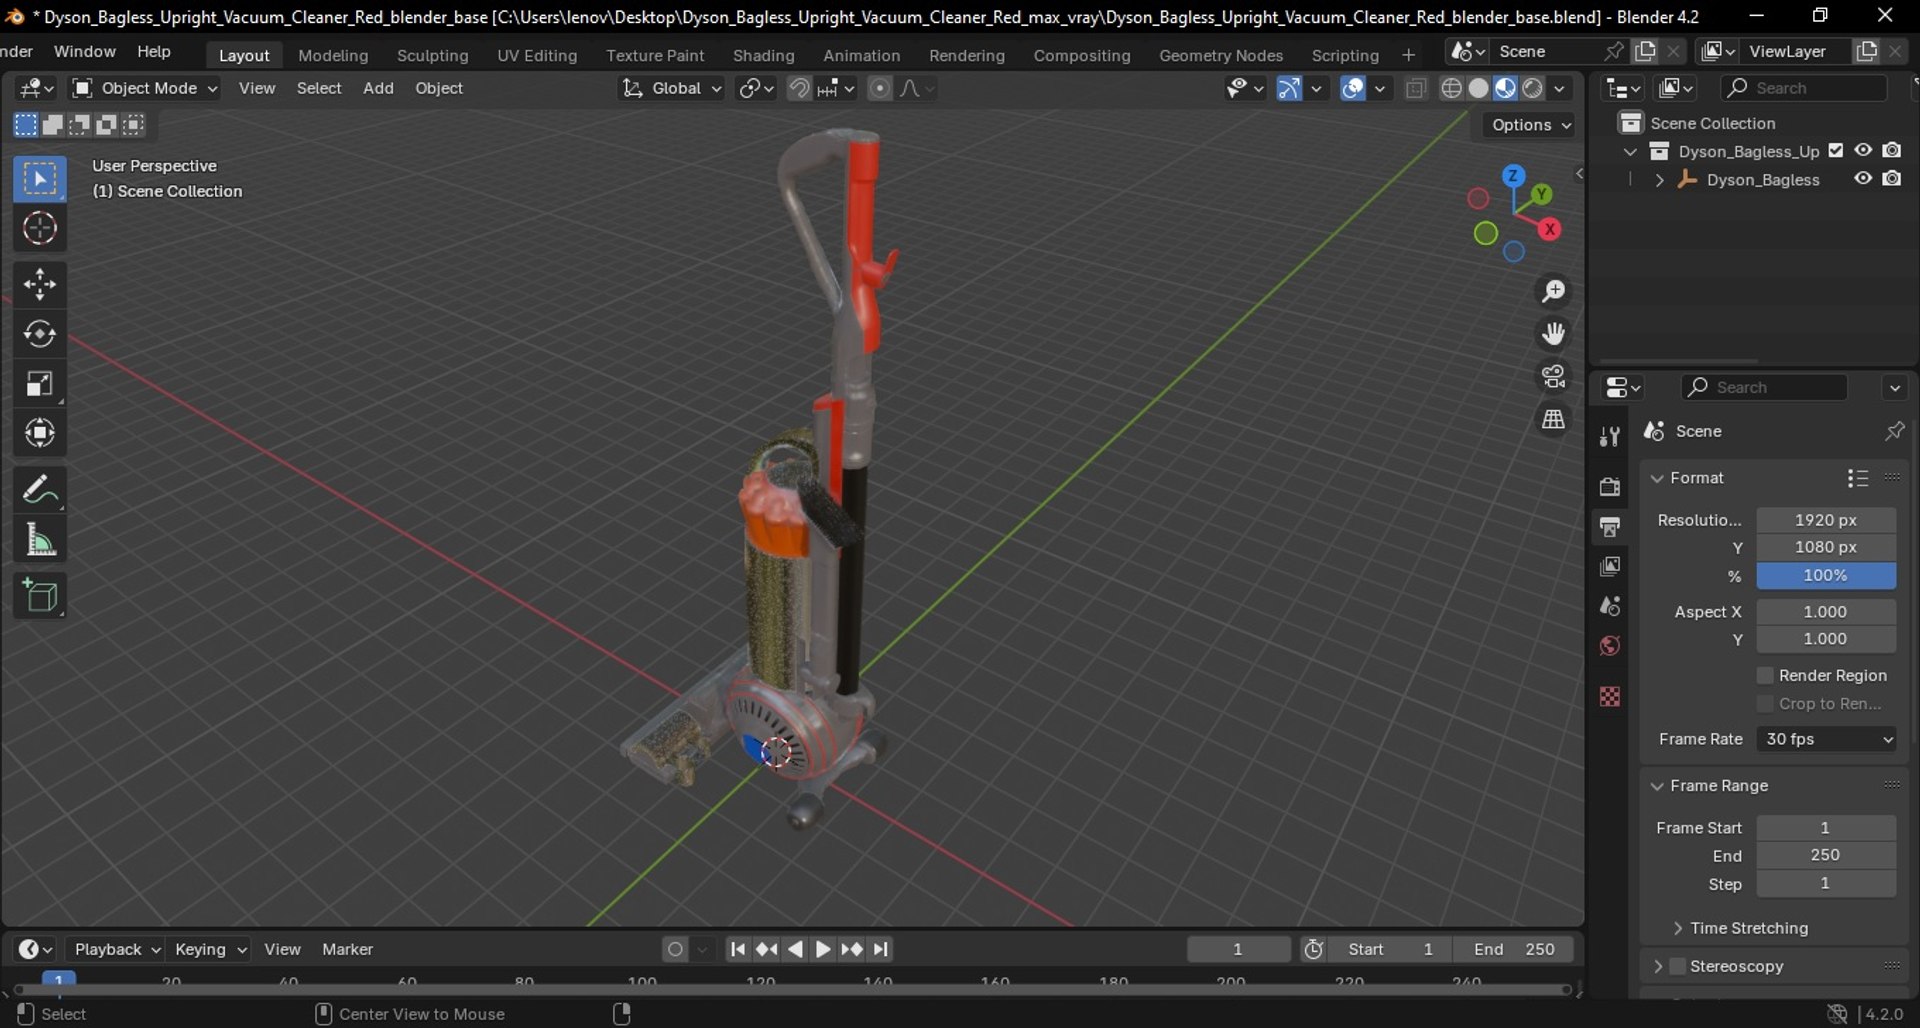Jump to the last frame
Image resolution: width=1920 pixels, height=1028 pixels.
coord(880,949)
